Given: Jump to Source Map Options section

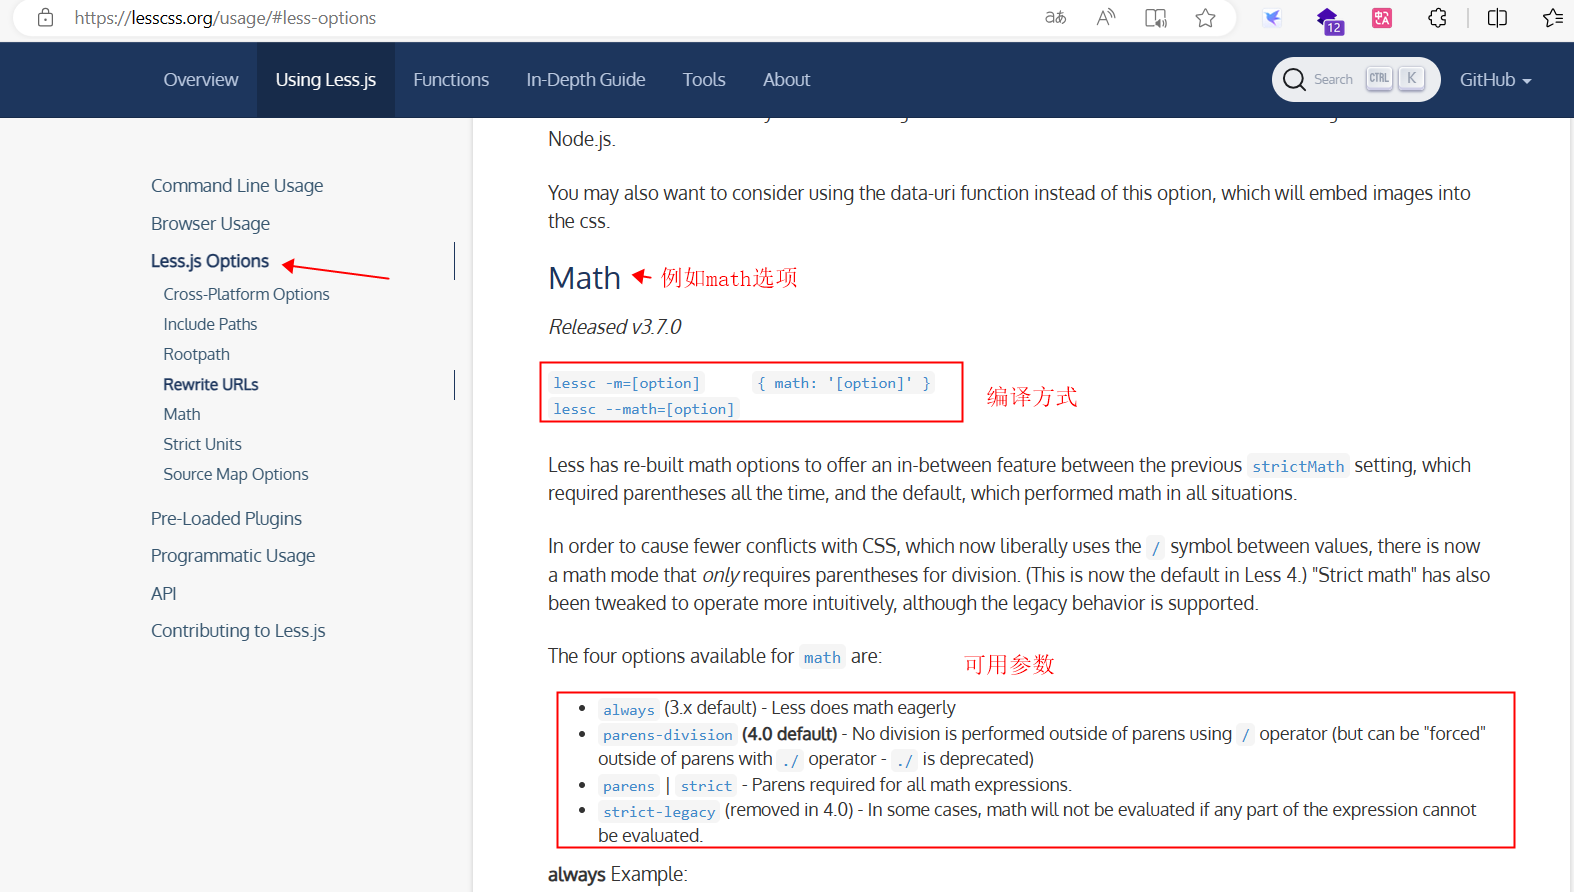Looking at the screenshot, I should (236, 474).
